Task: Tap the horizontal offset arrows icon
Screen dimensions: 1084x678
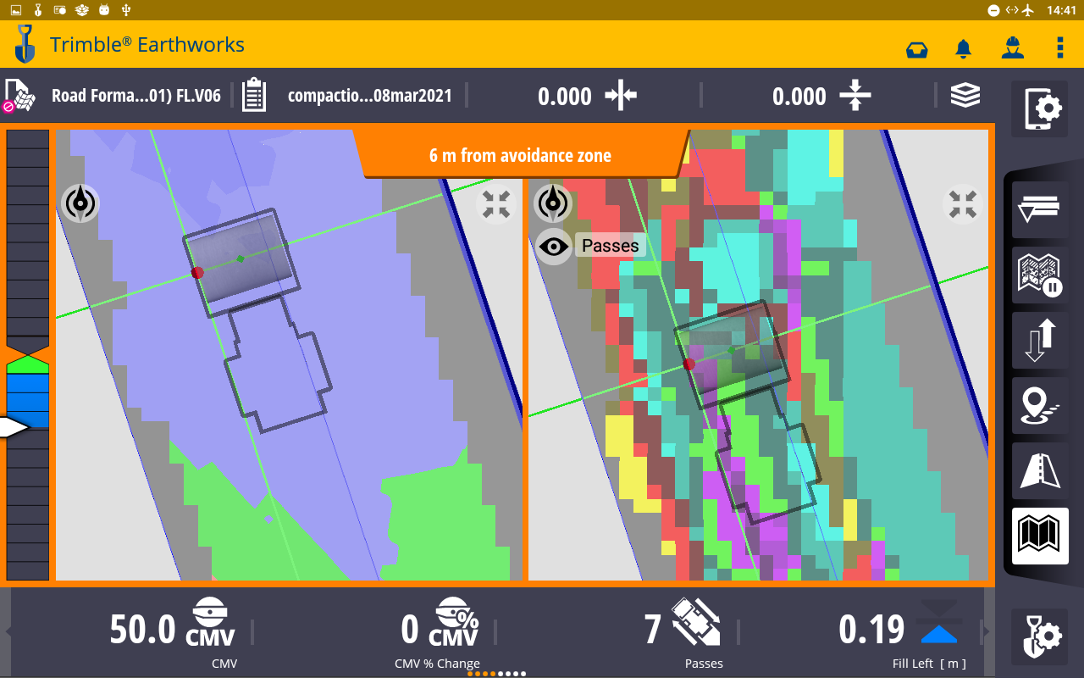Action: [x=621, y=95]
